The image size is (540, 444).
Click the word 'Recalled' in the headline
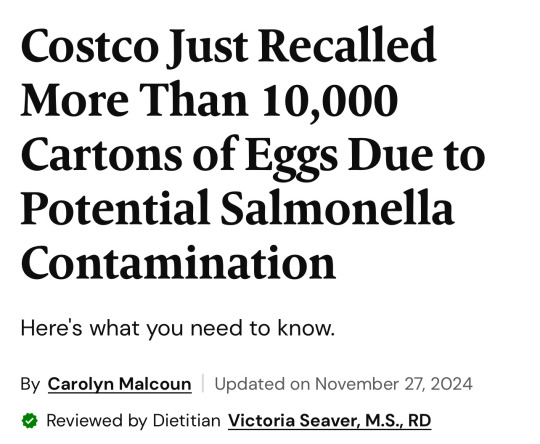coord(348,45)
